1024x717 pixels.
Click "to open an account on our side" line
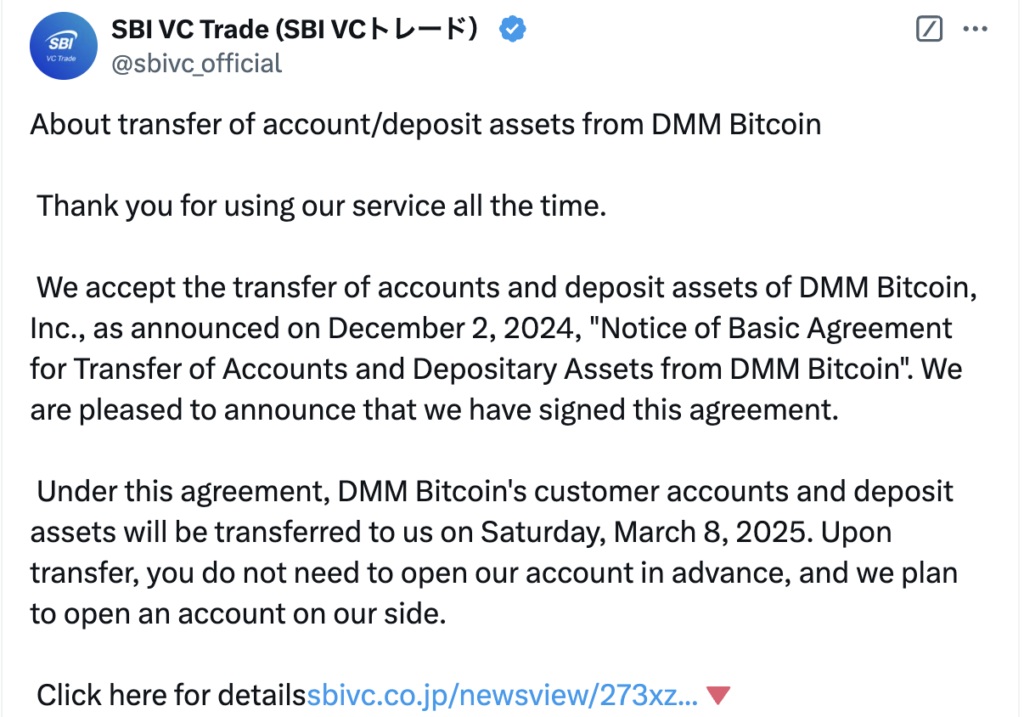[x=237, y=612]
